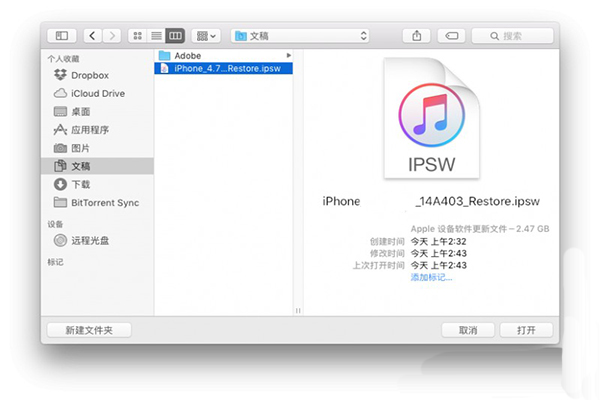Select 文稿 in the sidebar

97,166
